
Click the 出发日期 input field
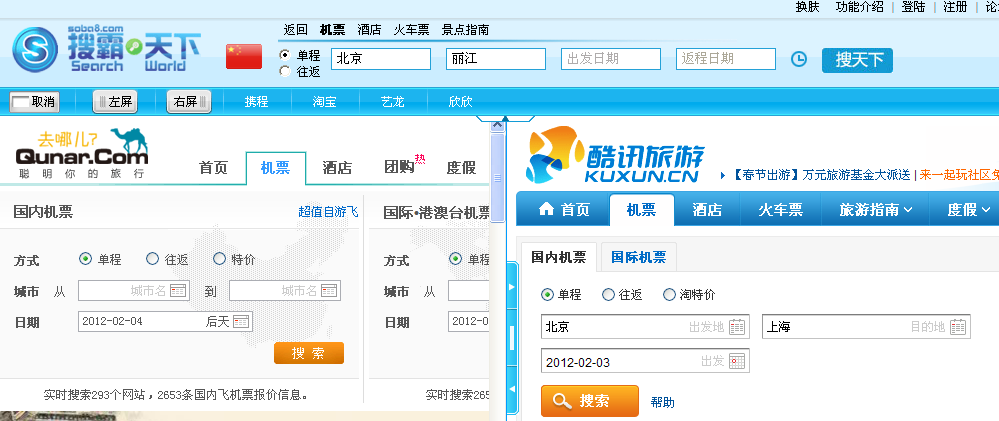click(610, 59)
